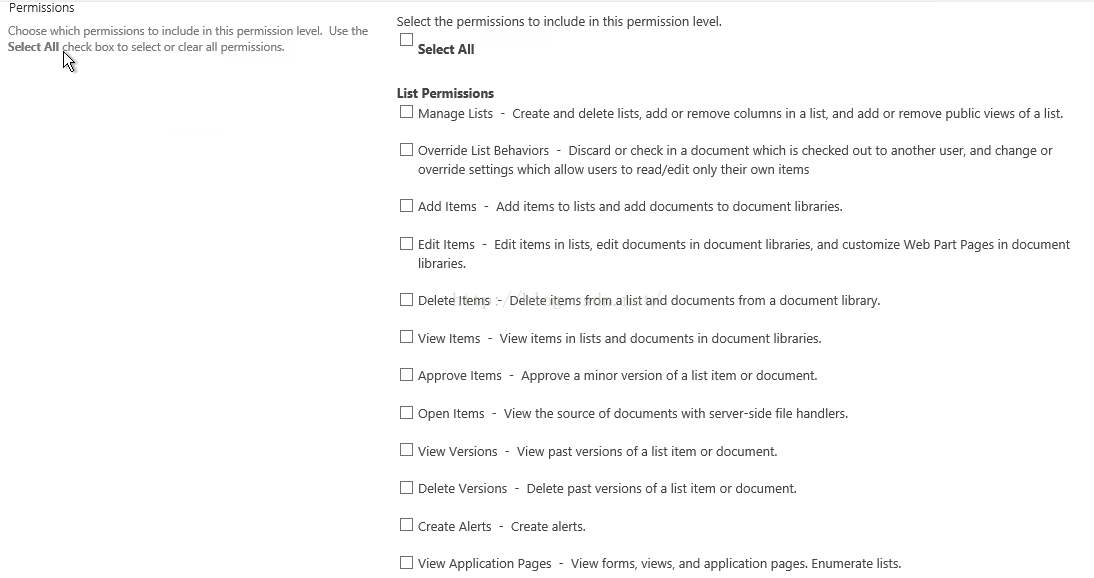Tick the Delete Items checkbox

click(406, 299)
